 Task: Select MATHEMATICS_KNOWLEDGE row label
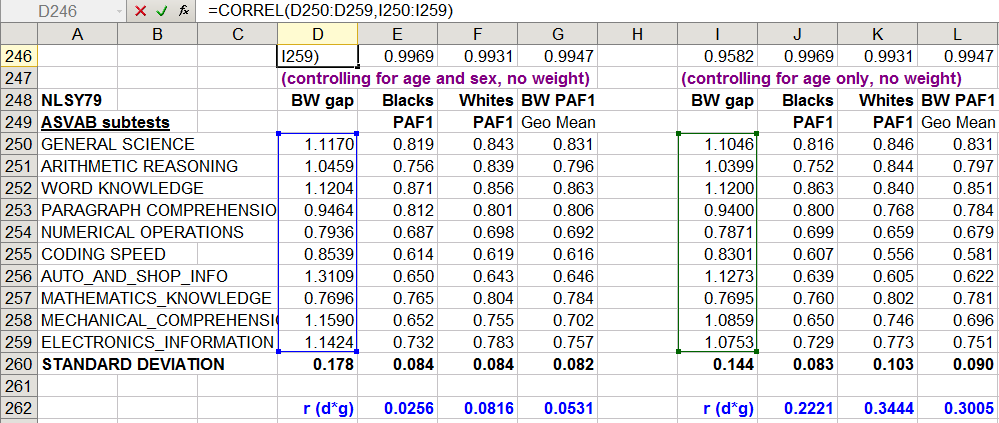157,298
